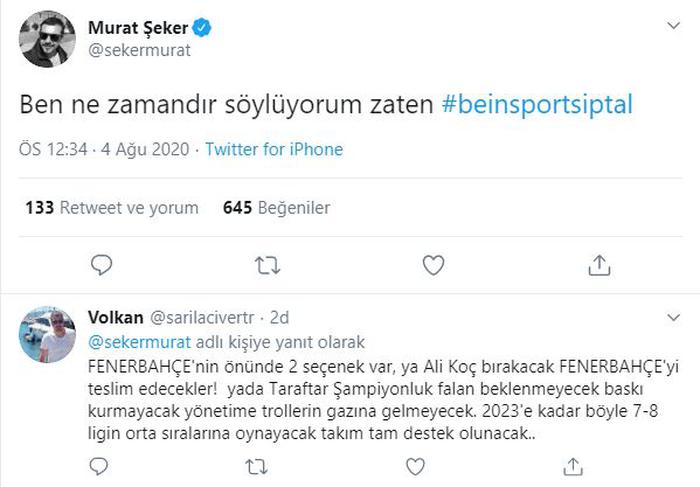Retweet Volkan's reply tweet
This screenshot has height=487, width=700.
tap(256, 465)
